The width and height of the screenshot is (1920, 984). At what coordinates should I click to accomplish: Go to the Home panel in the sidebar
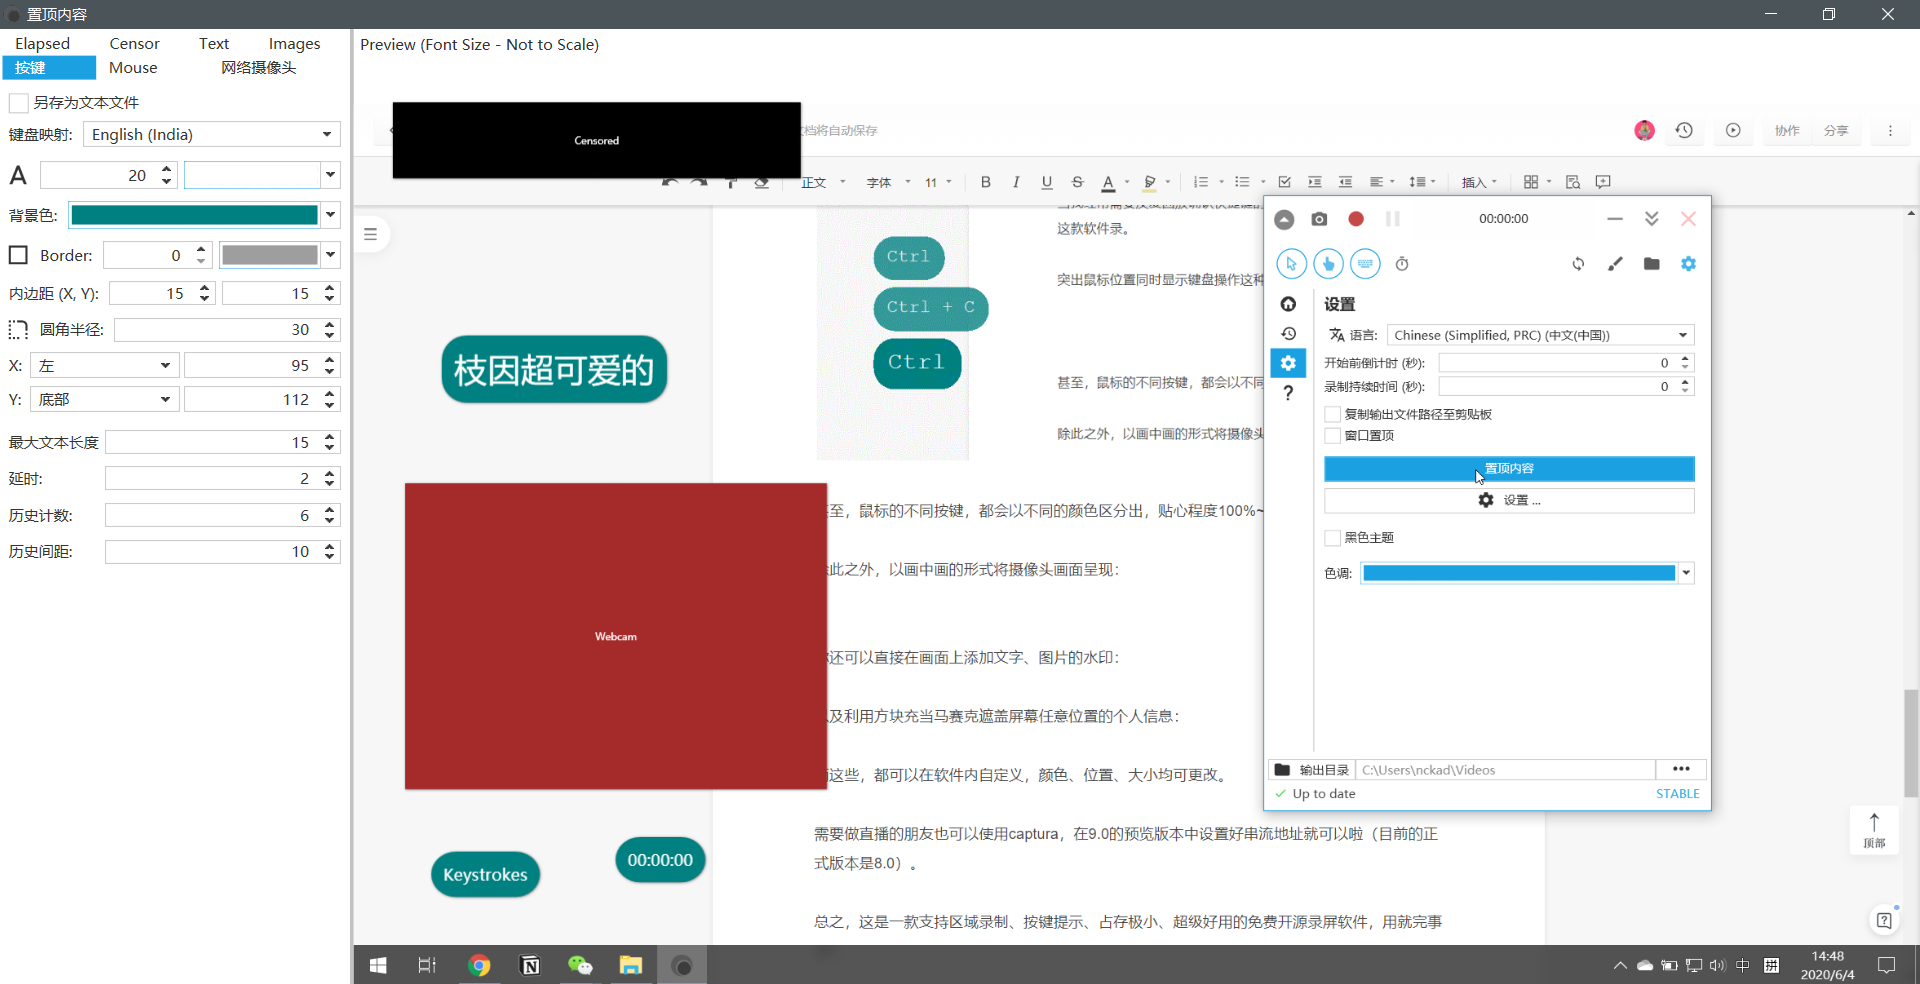coord(1288,304)
